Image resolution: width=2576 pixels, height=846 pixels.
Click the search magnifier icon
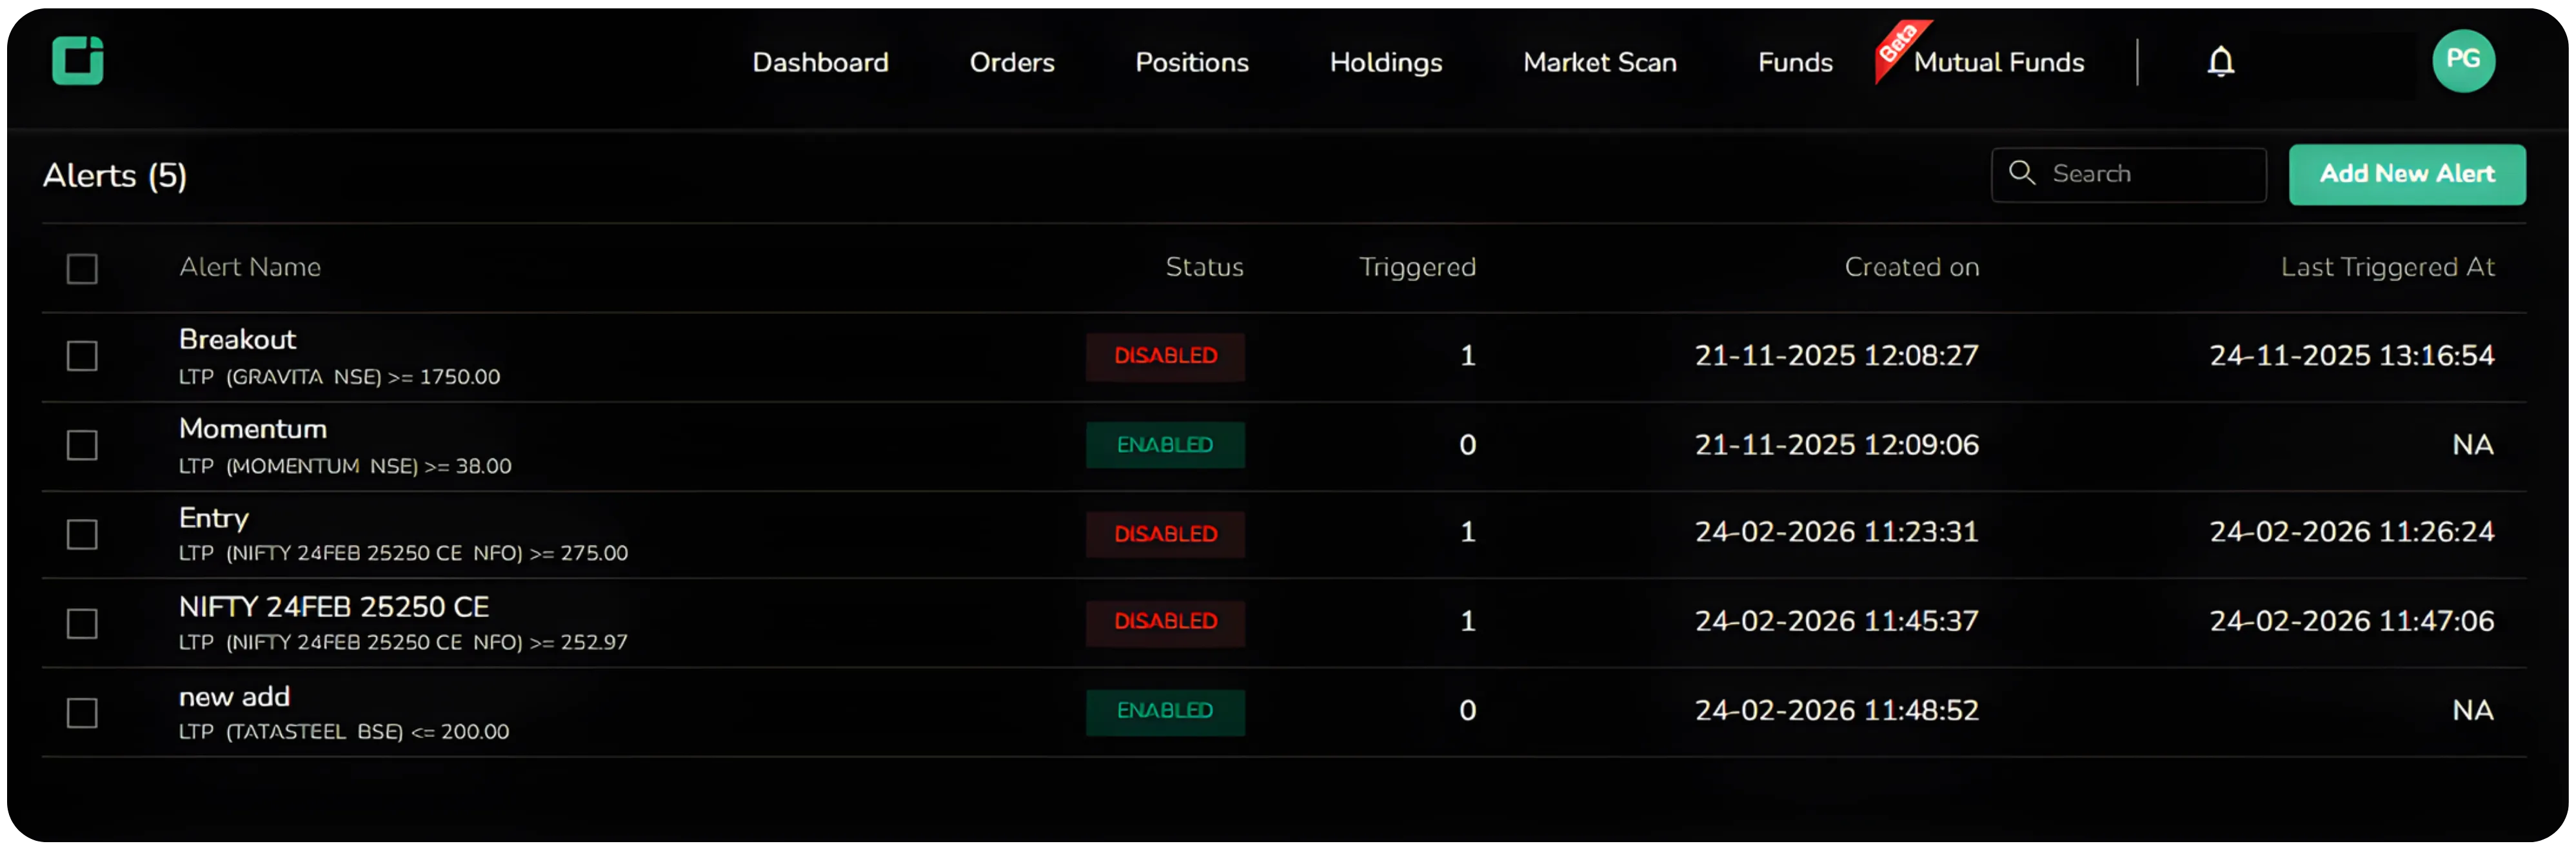click(x=2023, y=173)
